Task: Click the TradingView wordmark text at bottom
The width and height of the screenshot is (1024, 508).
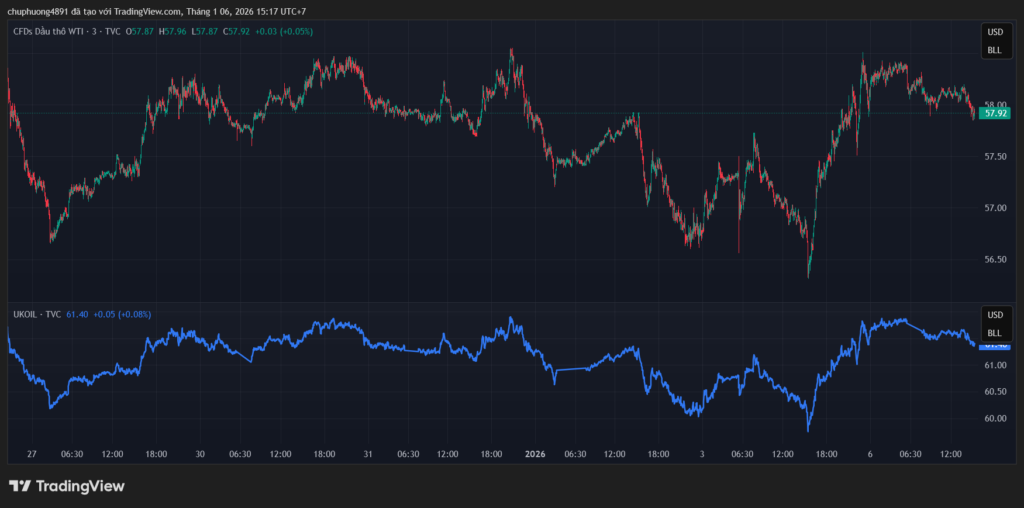Action: (80, 486)
